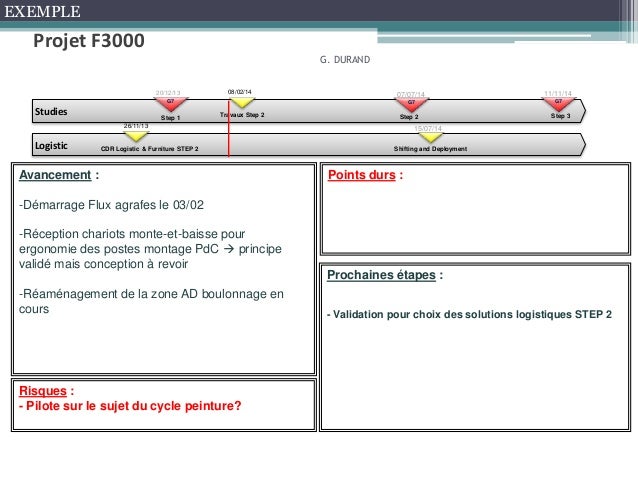This screenshot has height=479, width=638.
Task: Select the Logistic timeline label
Action: [51, 145]
